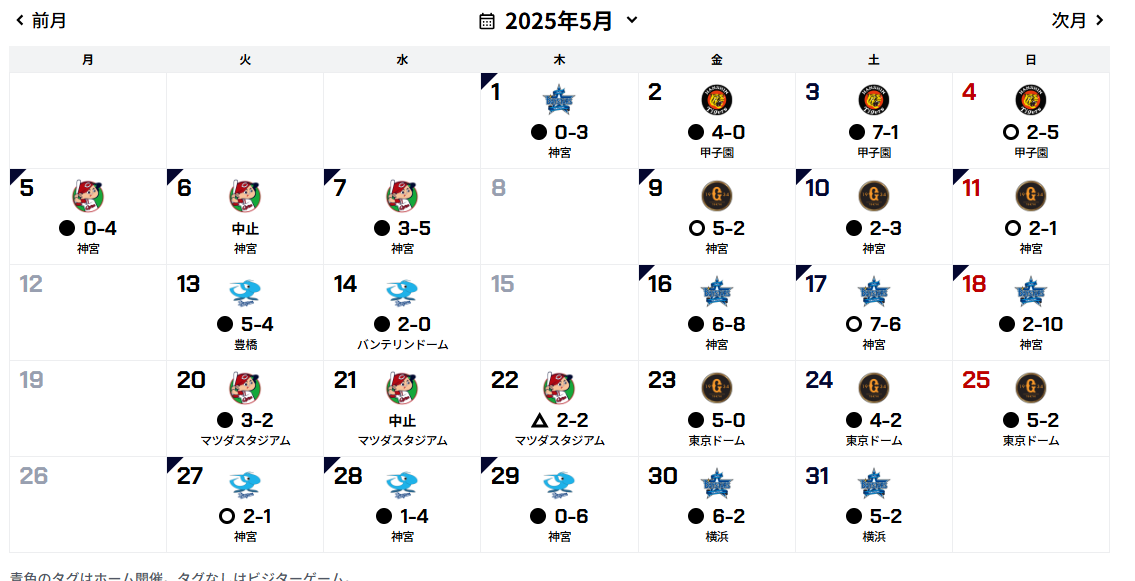Click the Giants logo on May 25
1135x581 pixels.
(x=1031, y=387)
